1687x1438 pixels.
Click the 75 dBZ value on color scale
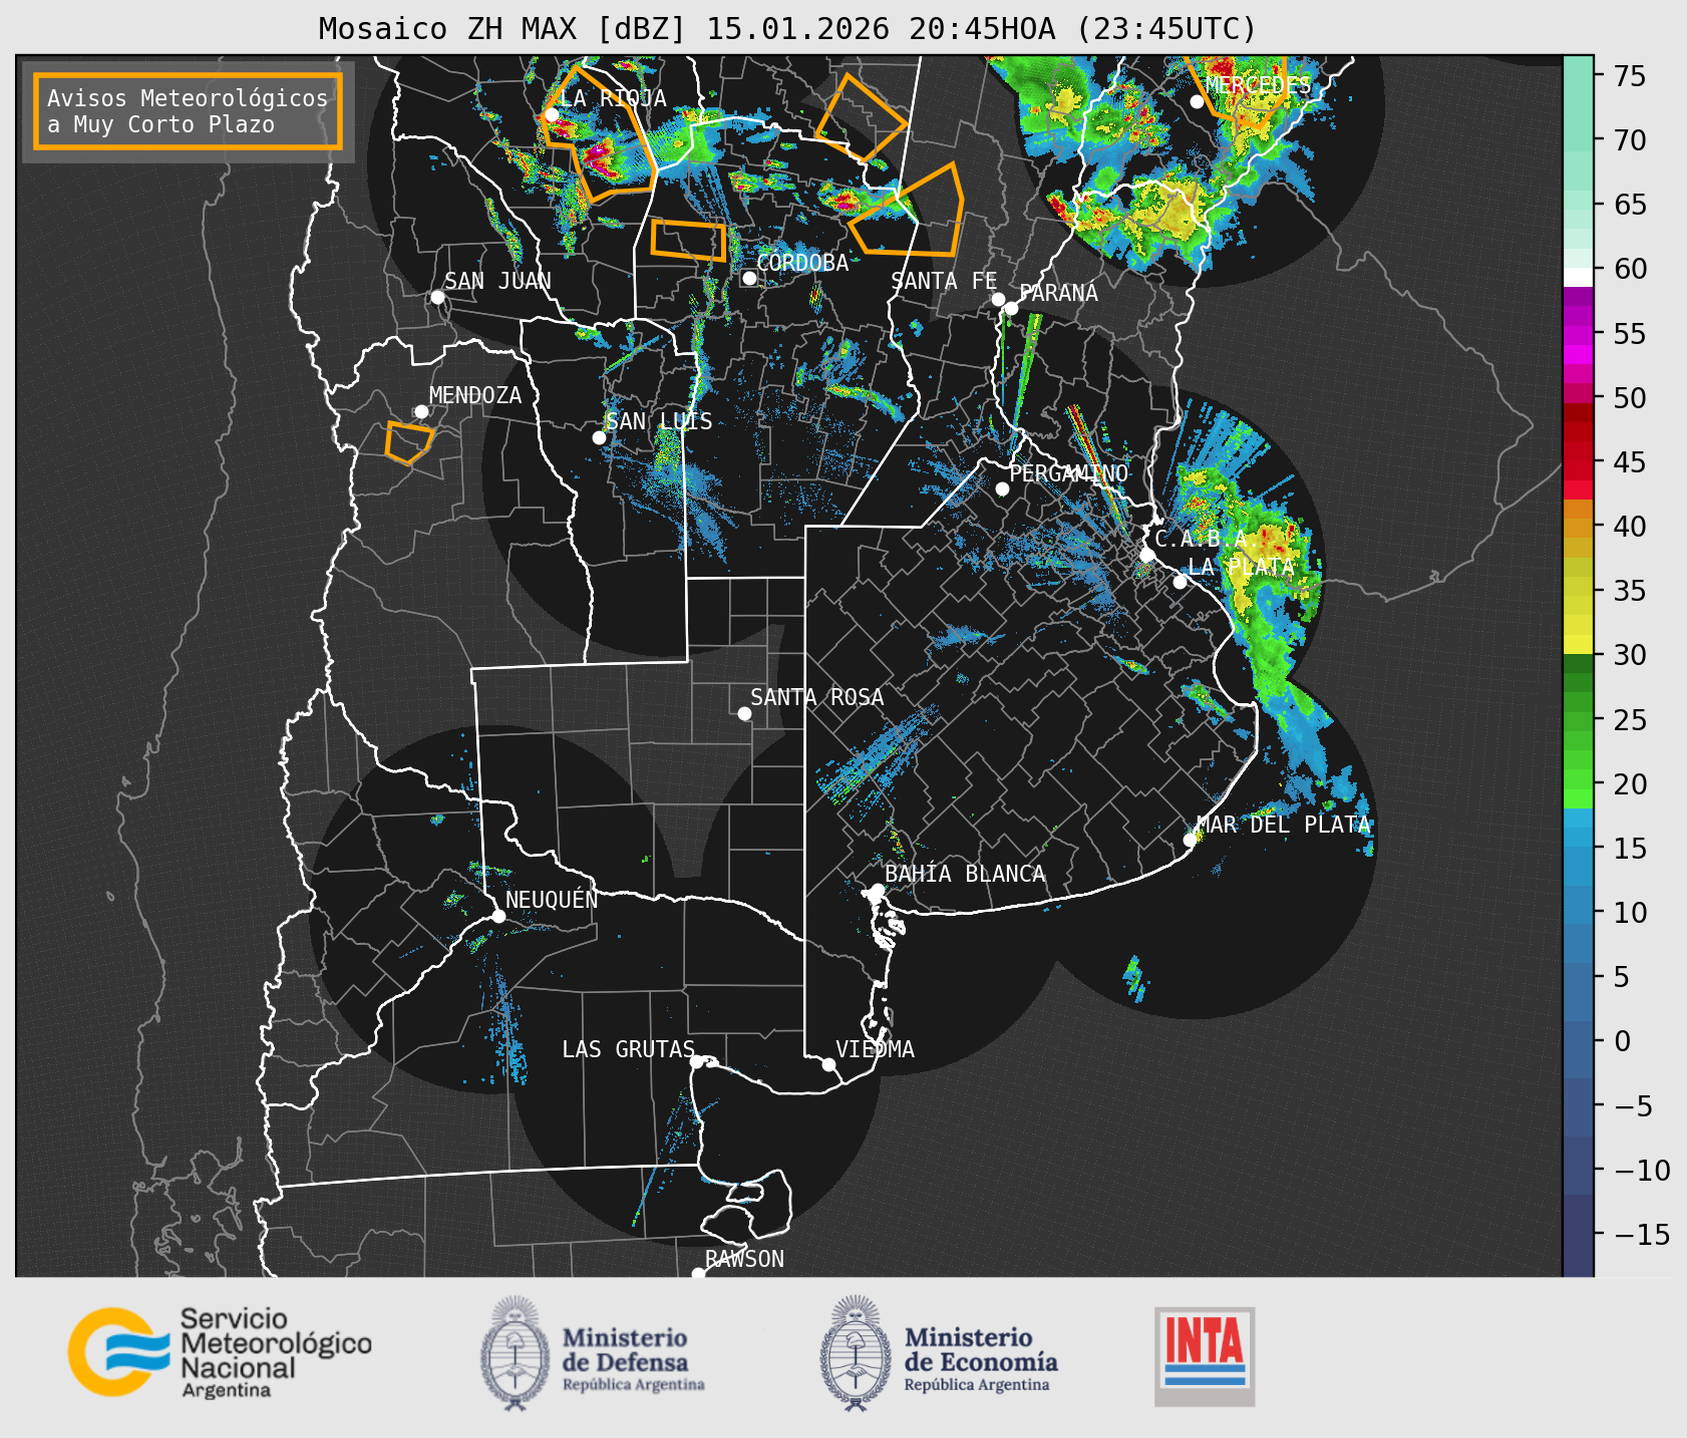1628,75
